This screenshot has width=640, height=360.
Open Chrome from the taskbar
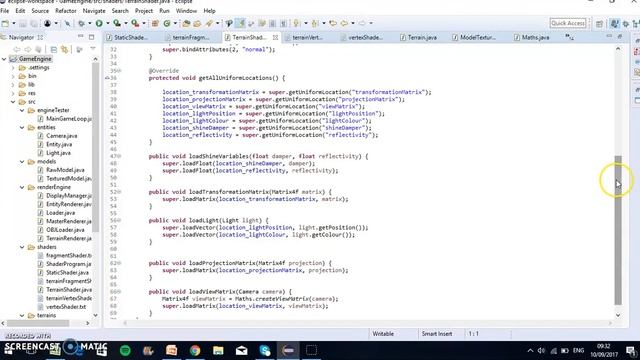click(195, 350)
